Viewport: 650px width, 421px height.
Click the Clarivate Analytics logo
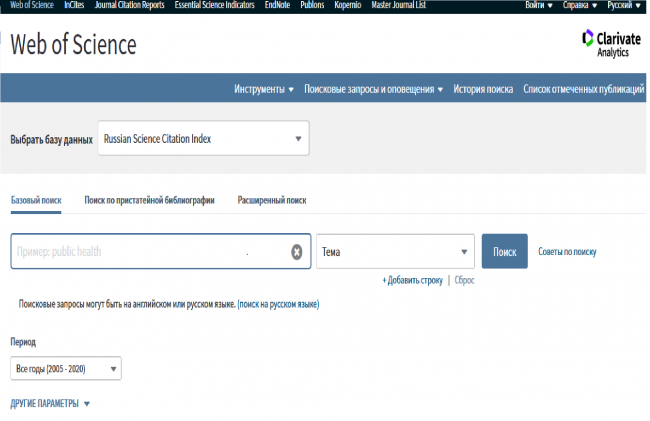611,43
